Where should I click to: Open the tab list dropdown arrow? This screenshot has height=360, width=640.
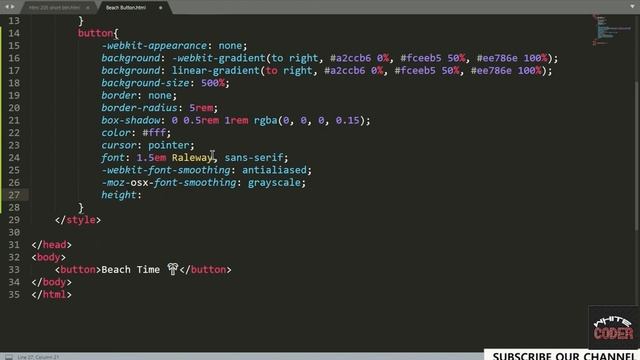pos(632,7)
